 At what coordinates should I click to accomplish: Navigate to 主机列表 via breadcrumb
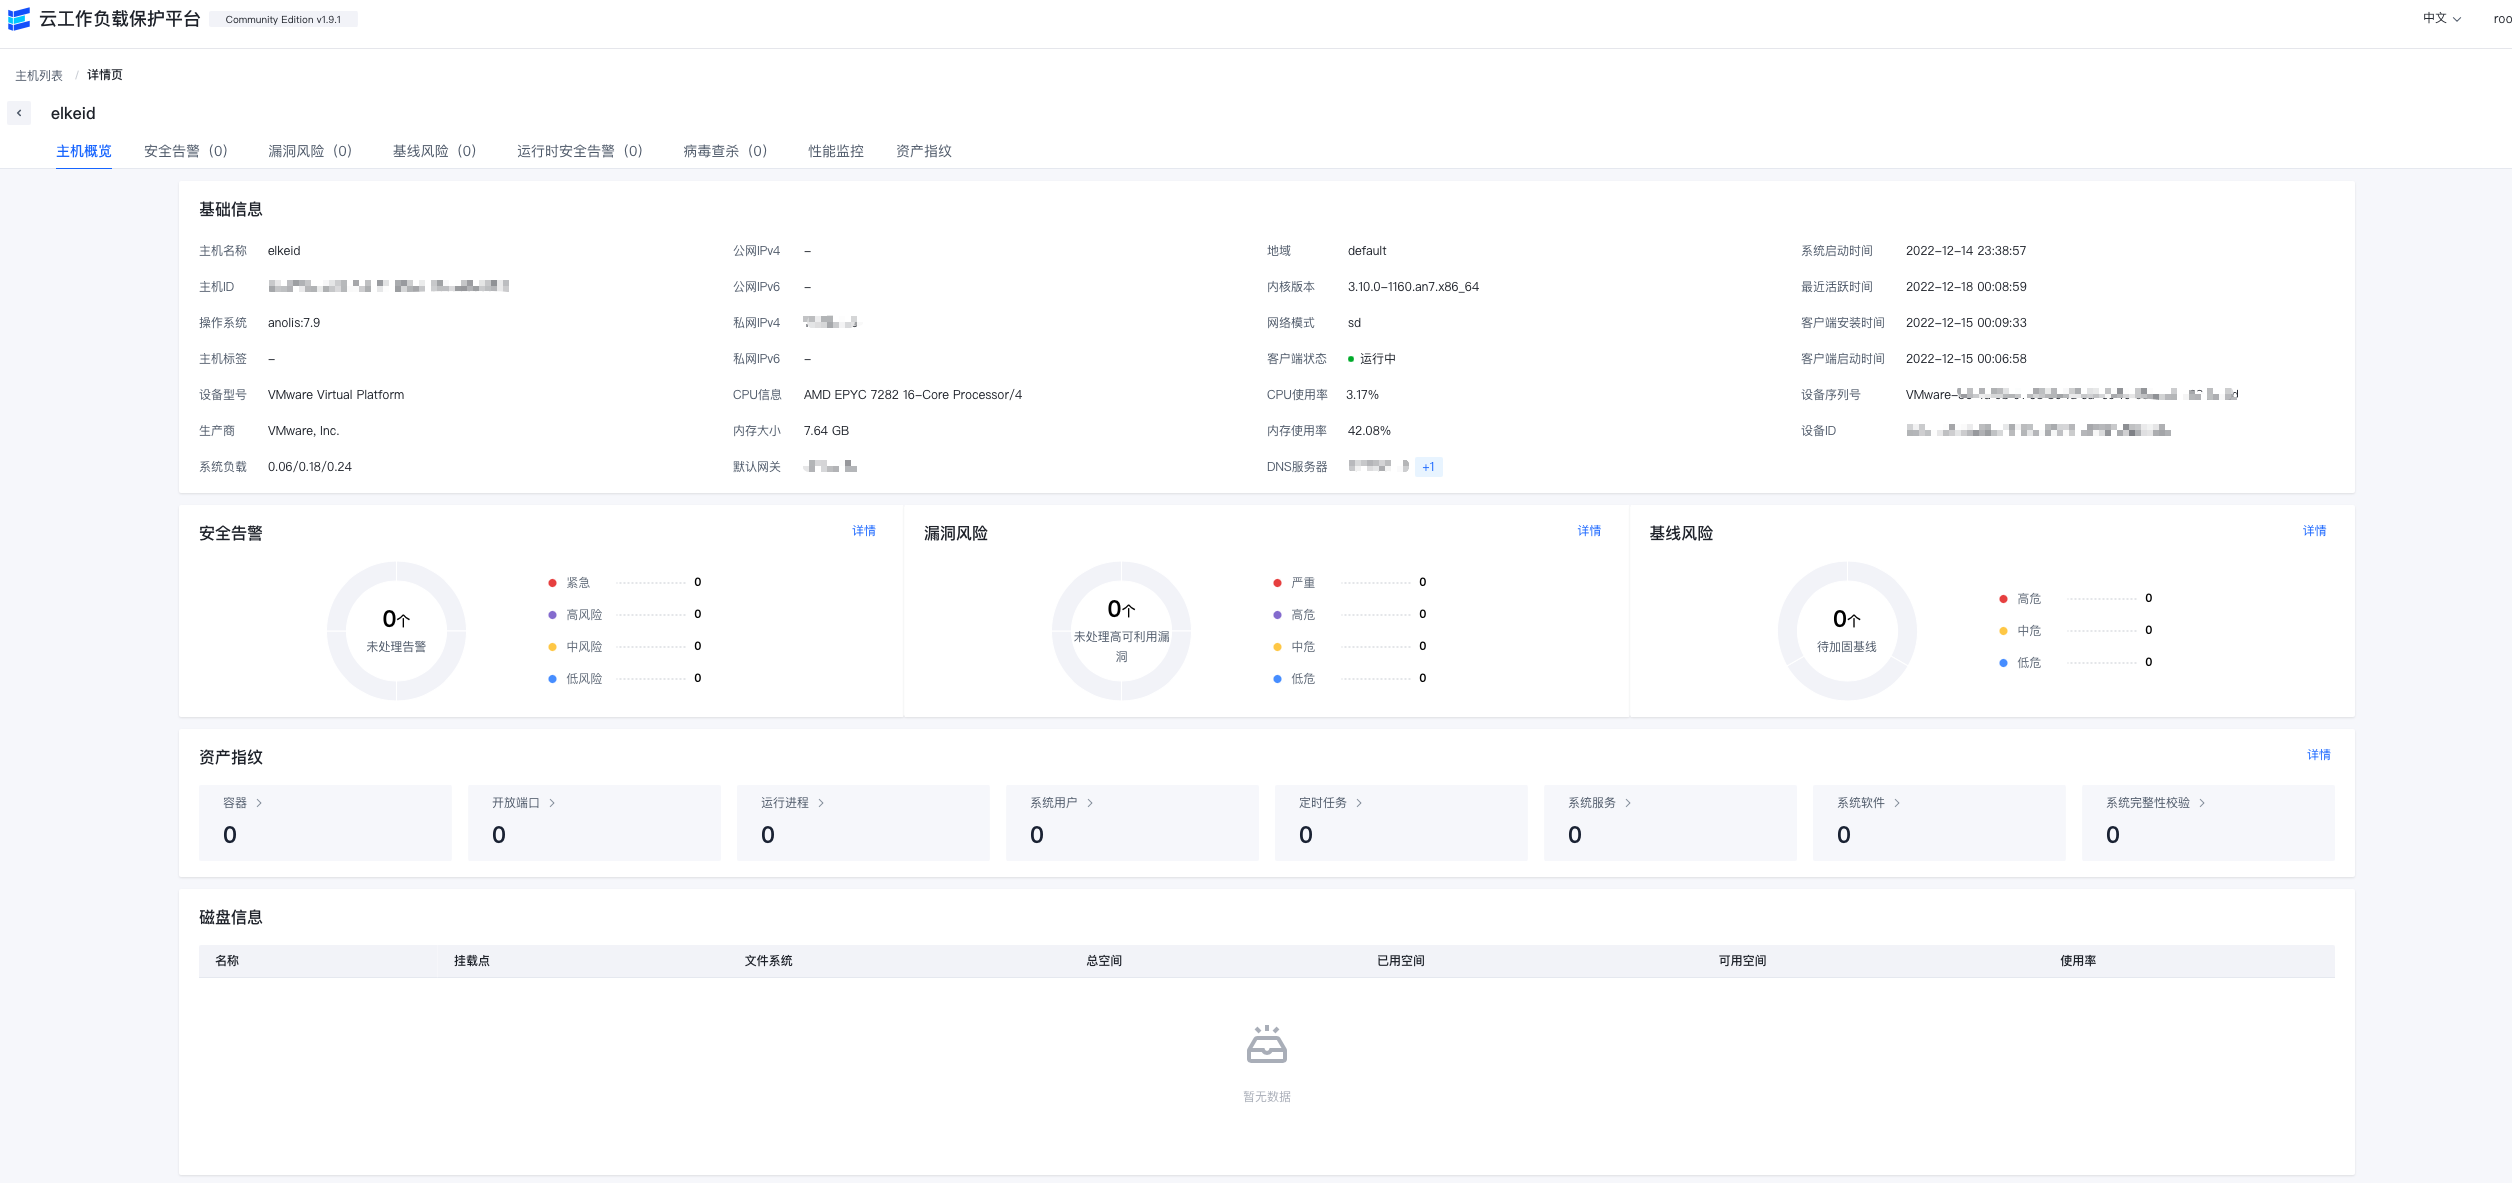(x=37, y=74)
